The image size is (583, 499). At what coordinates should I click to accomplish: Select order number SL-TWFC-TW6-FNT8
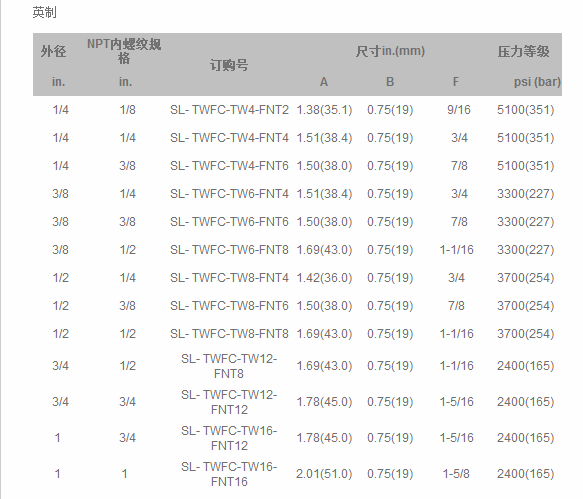point(229,250)
